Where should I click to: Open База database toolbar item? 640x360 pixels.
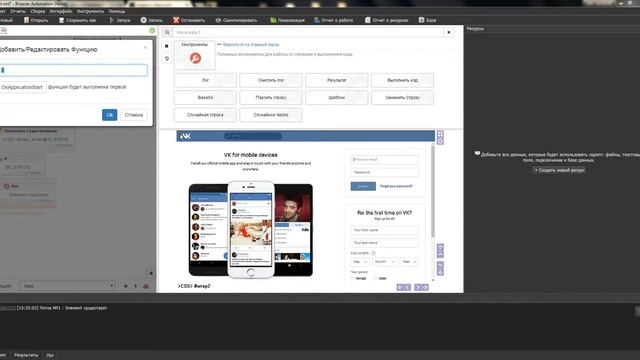click(x=427, y=20)
